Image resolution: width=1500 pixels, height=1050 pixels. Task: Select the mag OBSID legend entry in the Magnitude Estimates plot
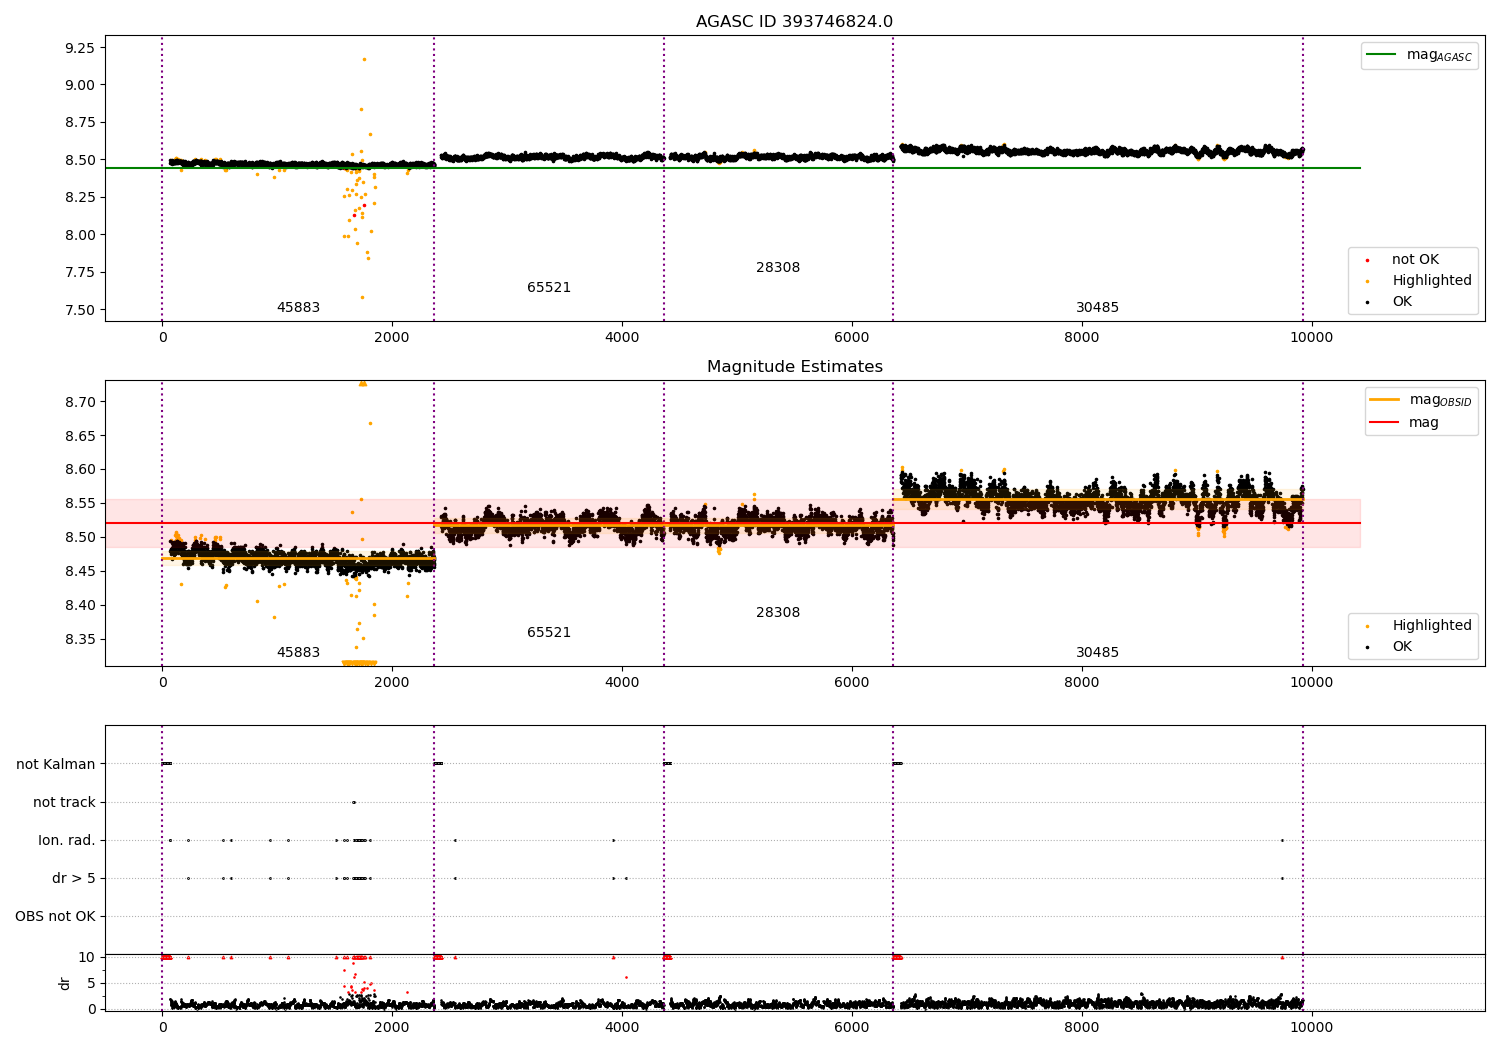click(x=1420, y=400)
